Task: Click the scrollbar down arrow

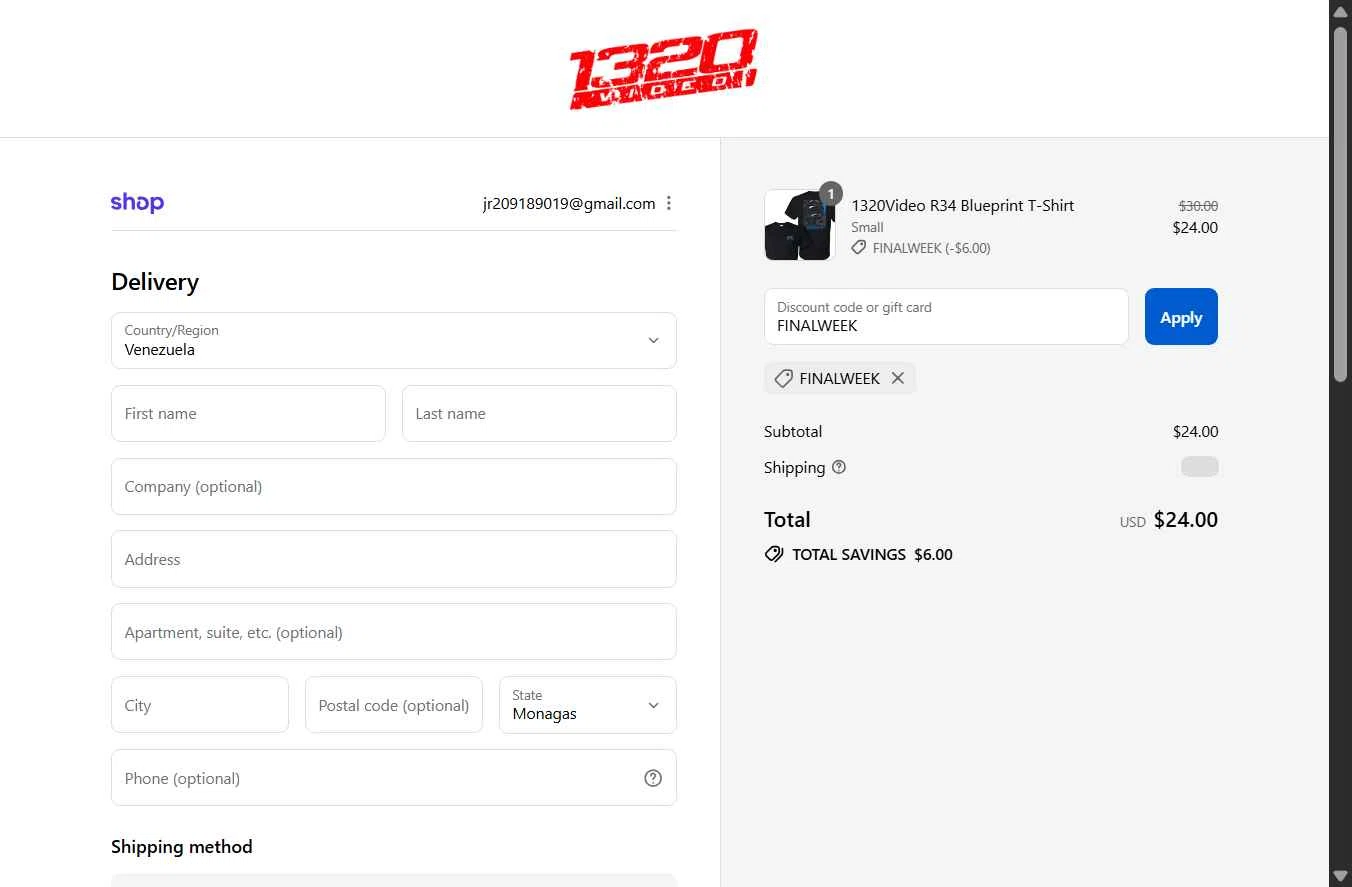Action: coord(1341,876)
